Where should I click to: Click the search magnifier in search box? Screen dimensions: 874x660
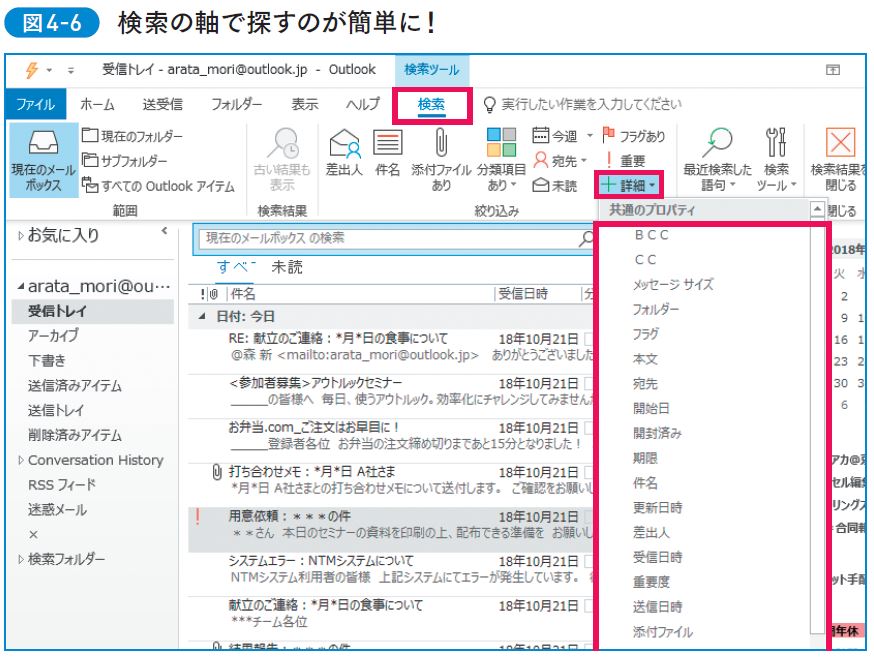tap(586, 239)
